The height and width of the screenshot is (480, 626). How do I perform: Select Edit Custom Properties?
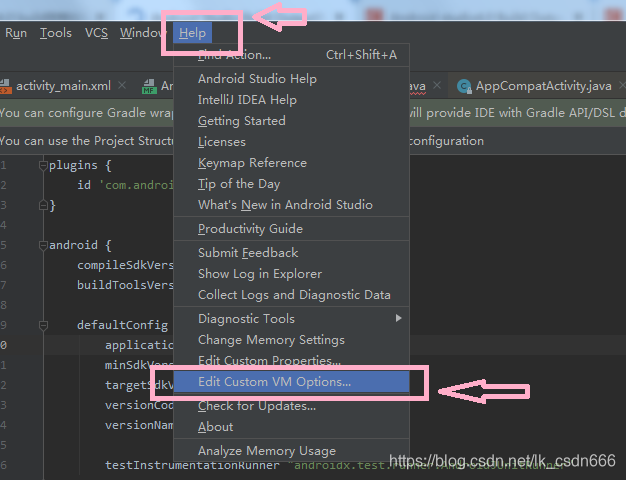pyautogui.click(x=291, y=361)
